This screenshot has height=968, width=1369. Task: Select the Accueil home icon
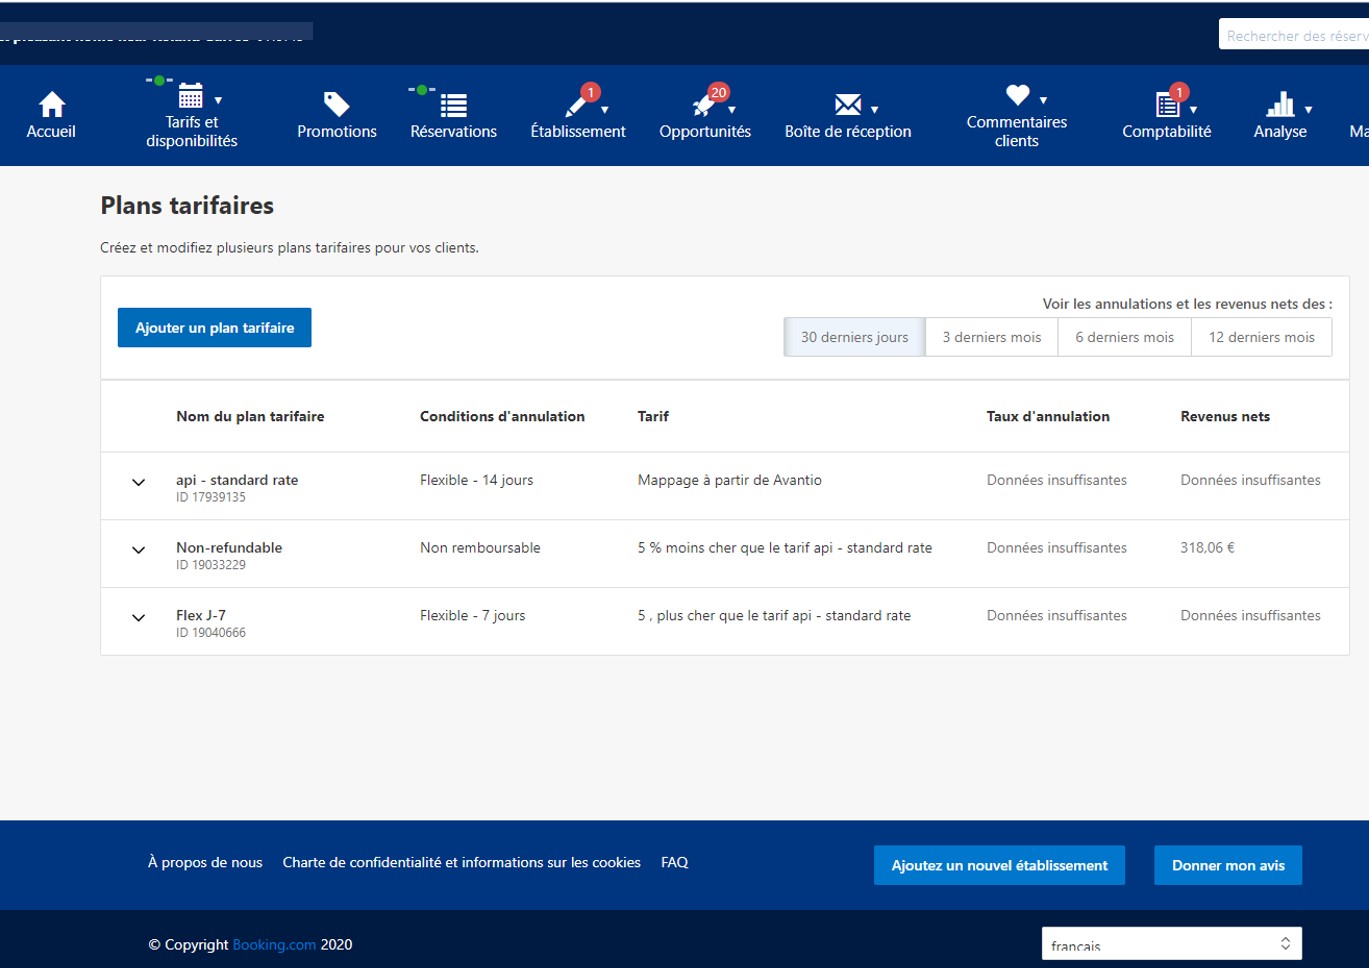point(50,103)
